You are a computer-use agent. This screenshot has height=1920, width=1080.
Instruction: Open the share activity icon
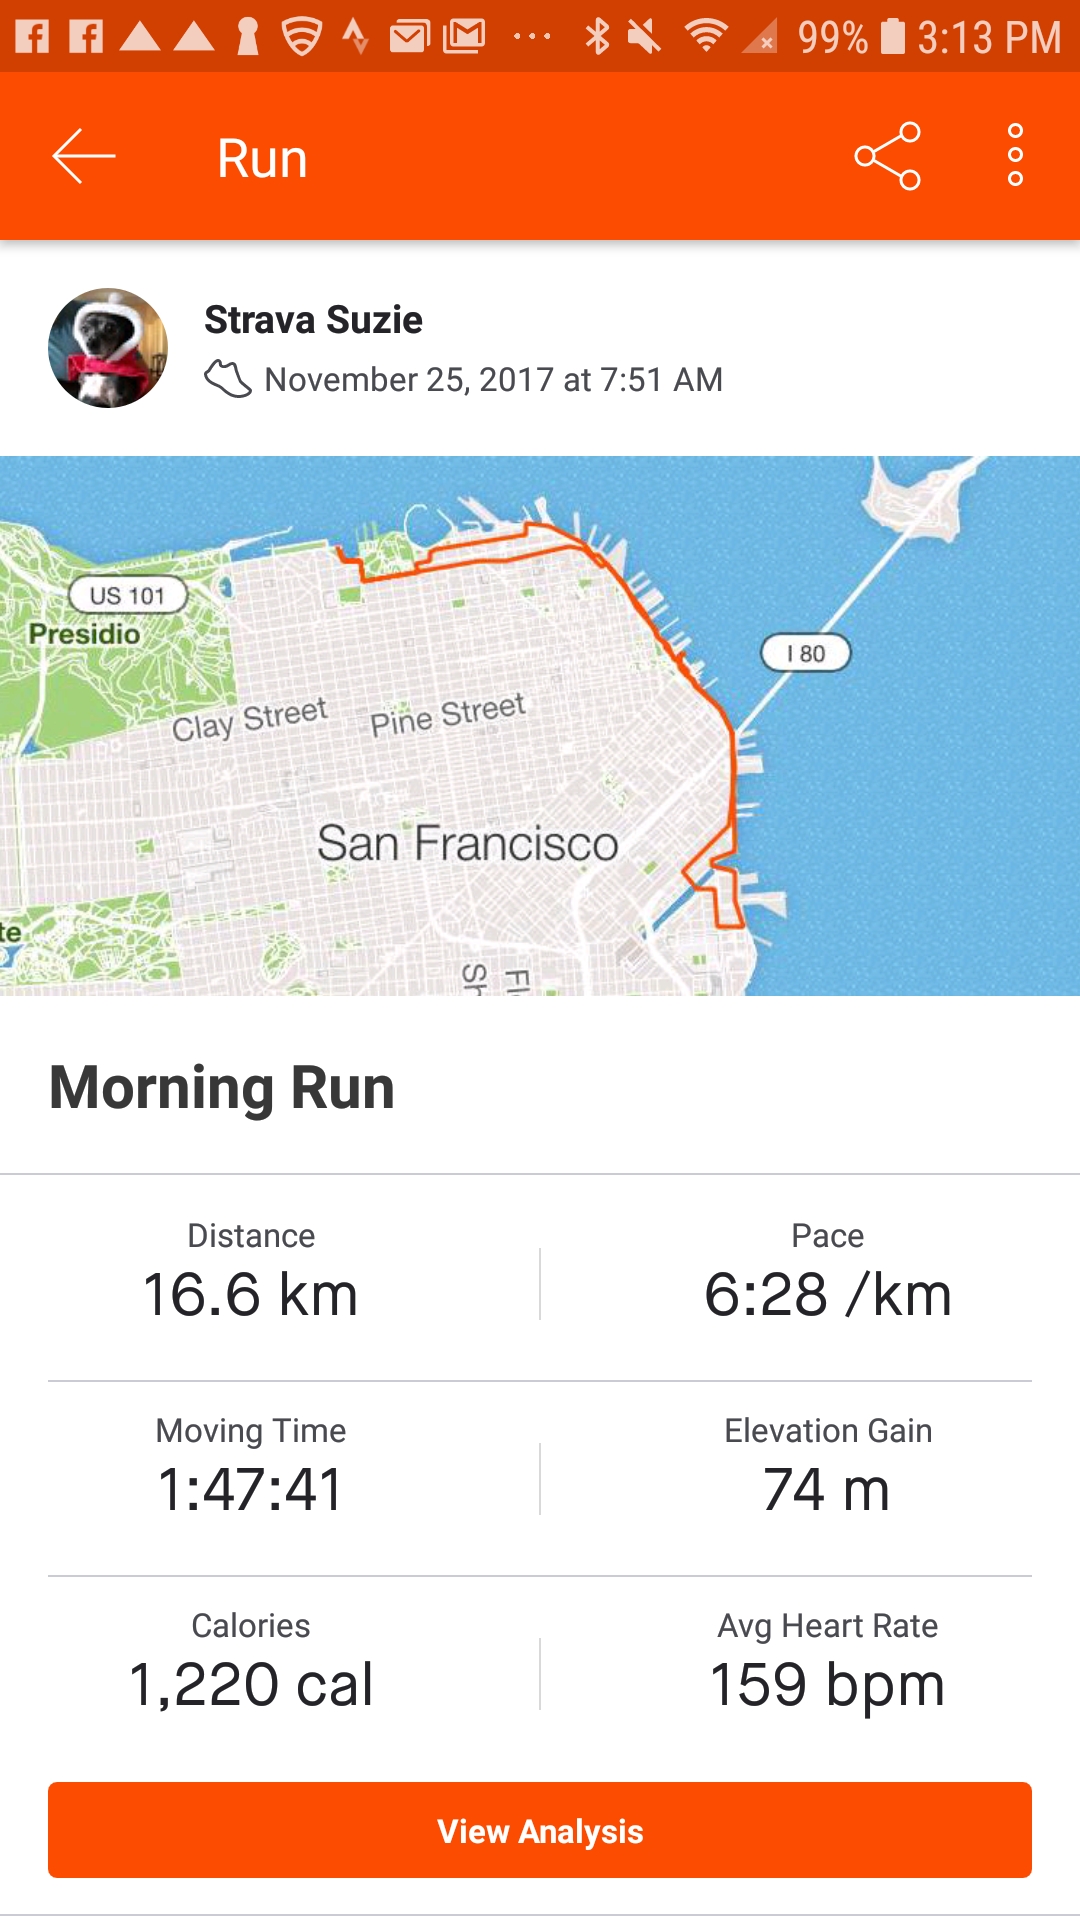tap(887, 156)
